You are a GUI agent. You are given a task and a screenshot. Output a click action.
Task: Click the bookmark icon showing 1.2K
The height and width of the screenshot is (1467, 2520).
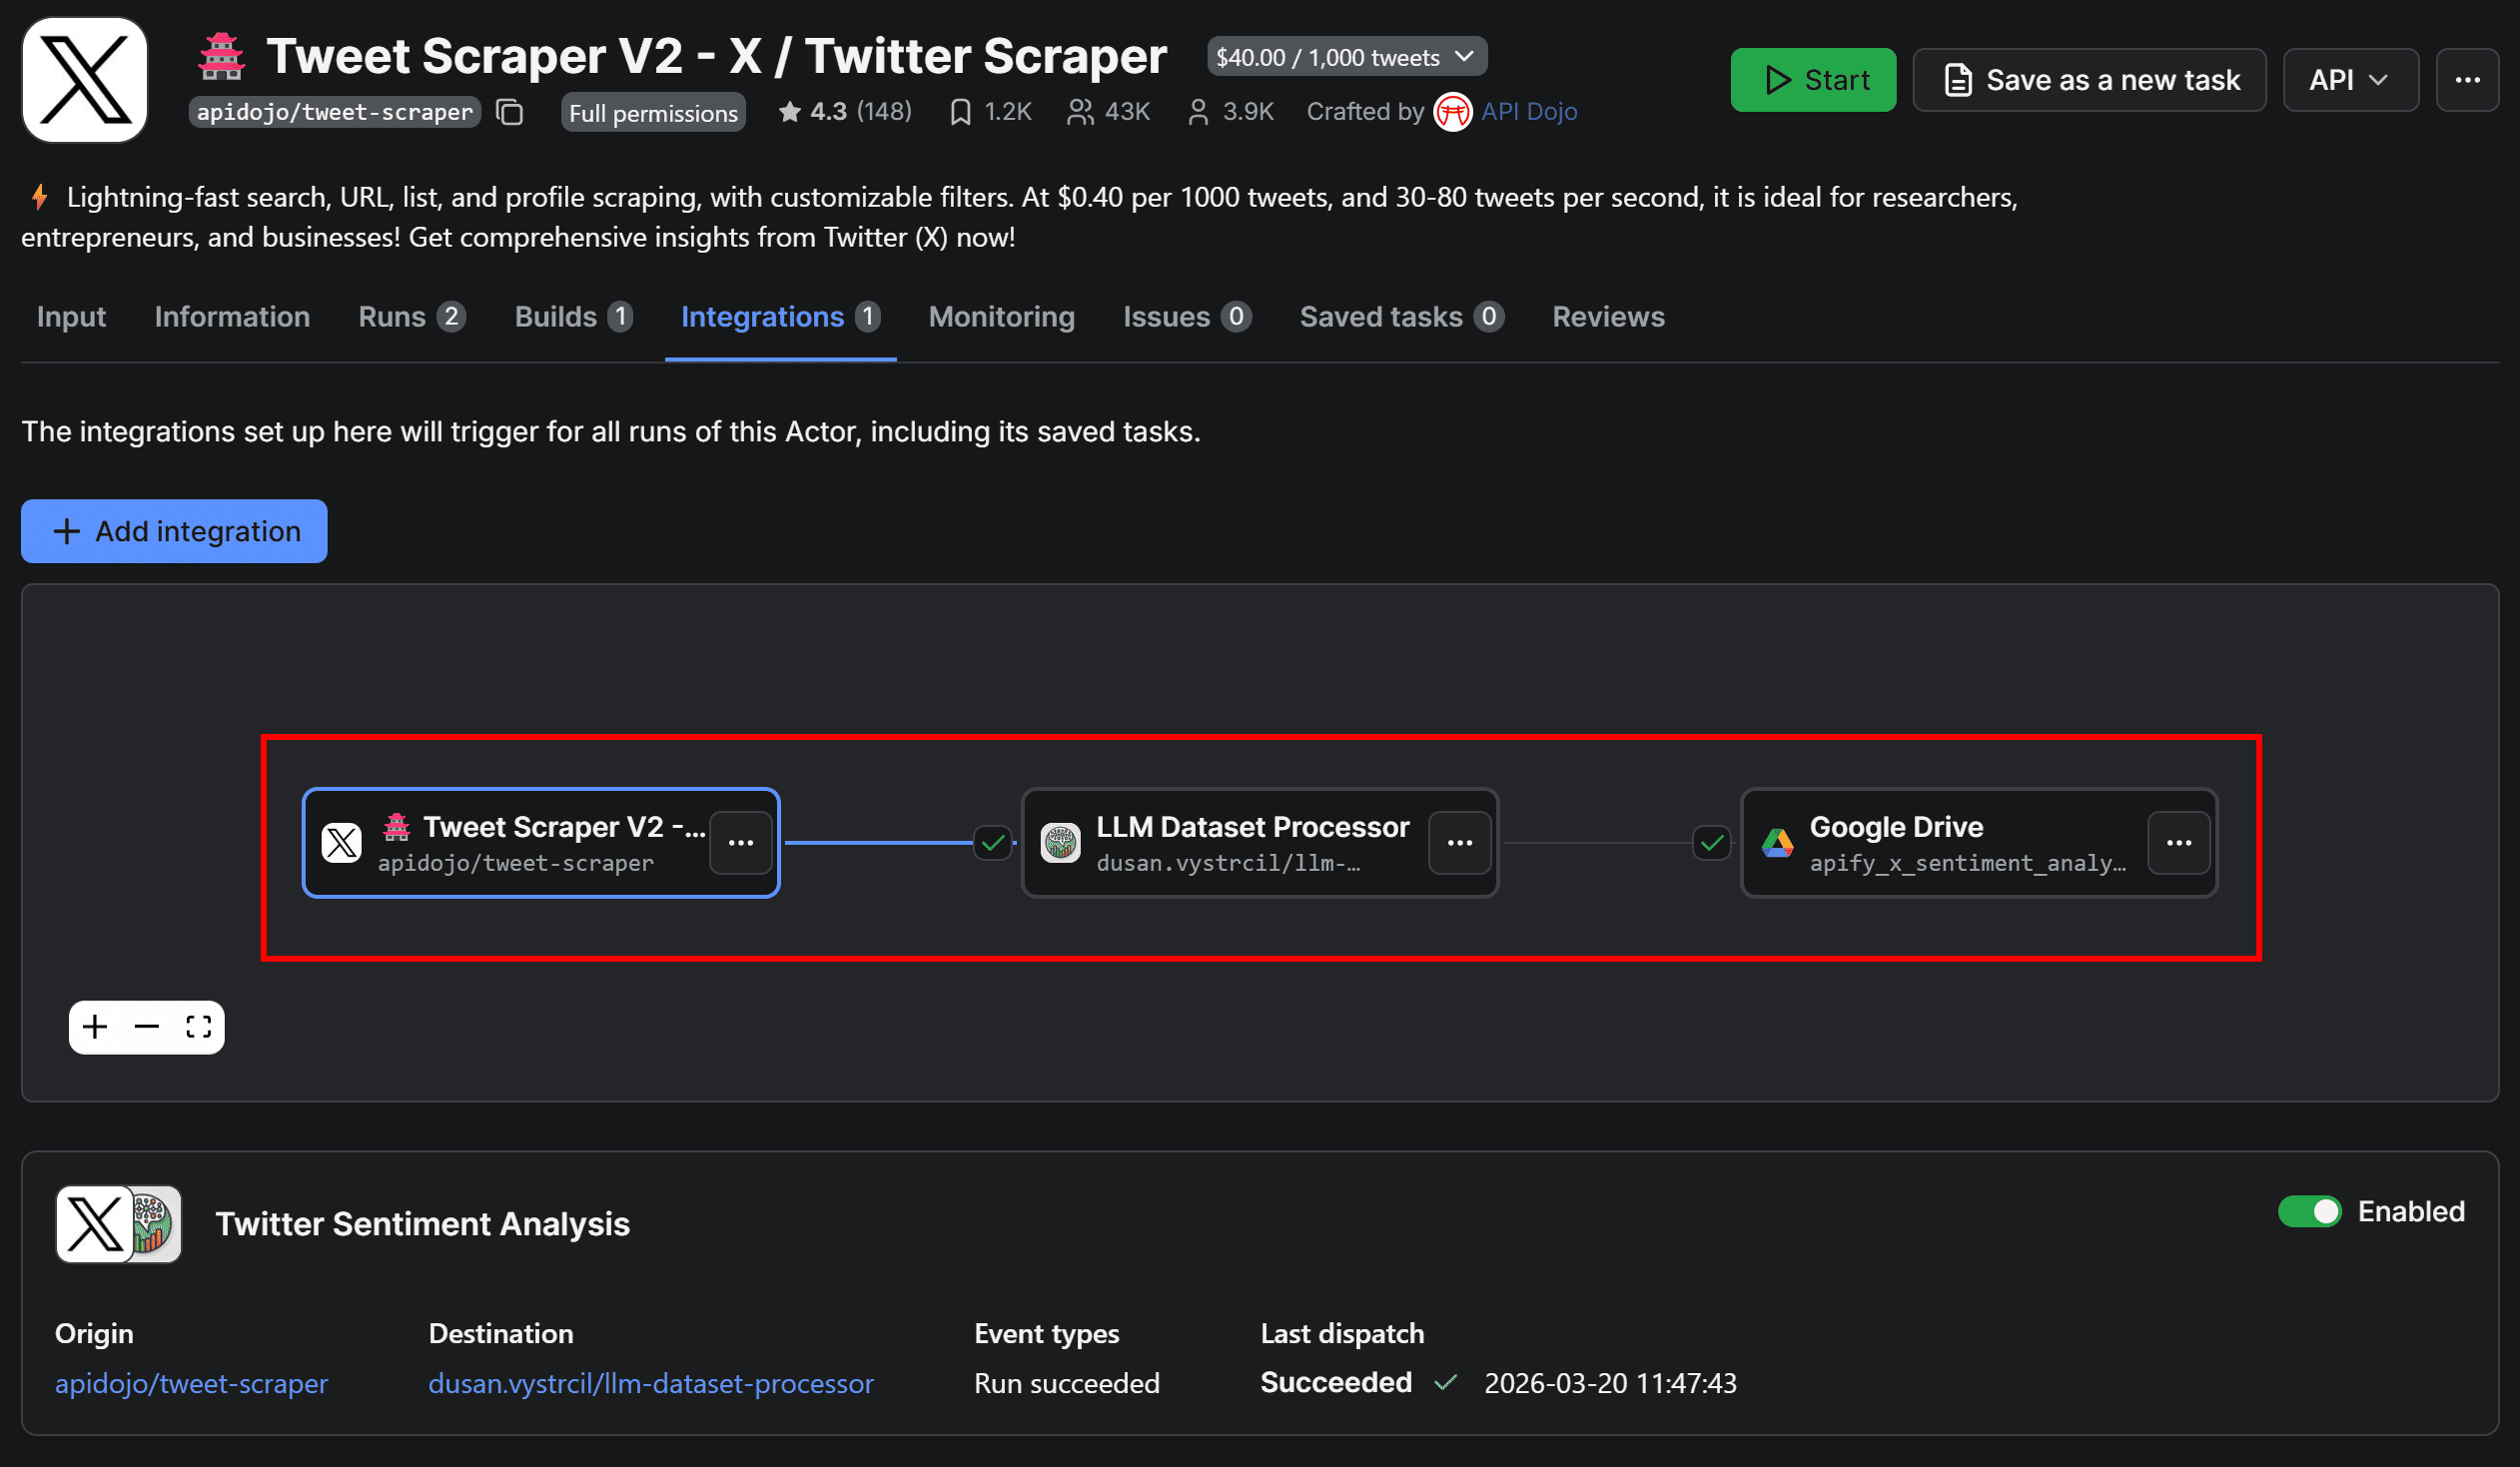[x=960, y=112]
